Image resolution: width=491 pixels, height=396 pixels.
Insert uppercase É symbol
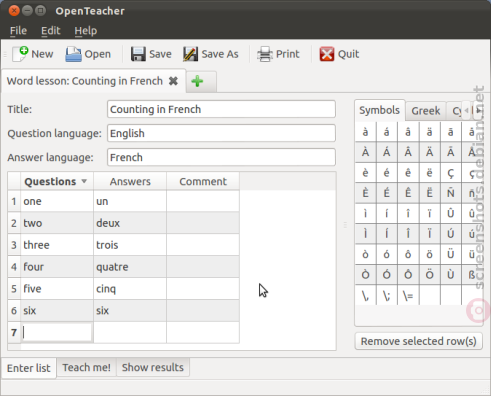coord(387,193)
